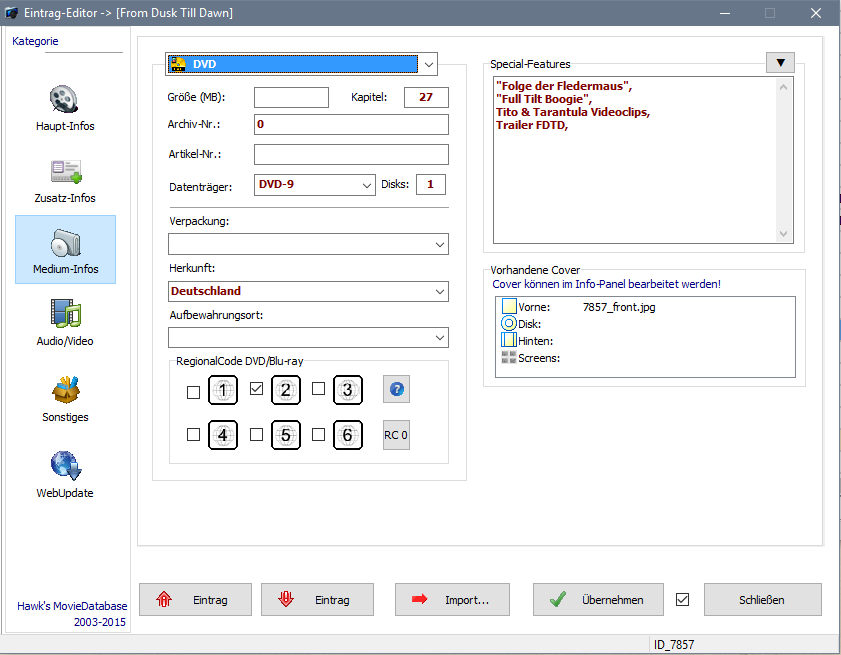Click the Archiv-Nr. input field
The height and width of the screenshot is (655, 841).
351,124
